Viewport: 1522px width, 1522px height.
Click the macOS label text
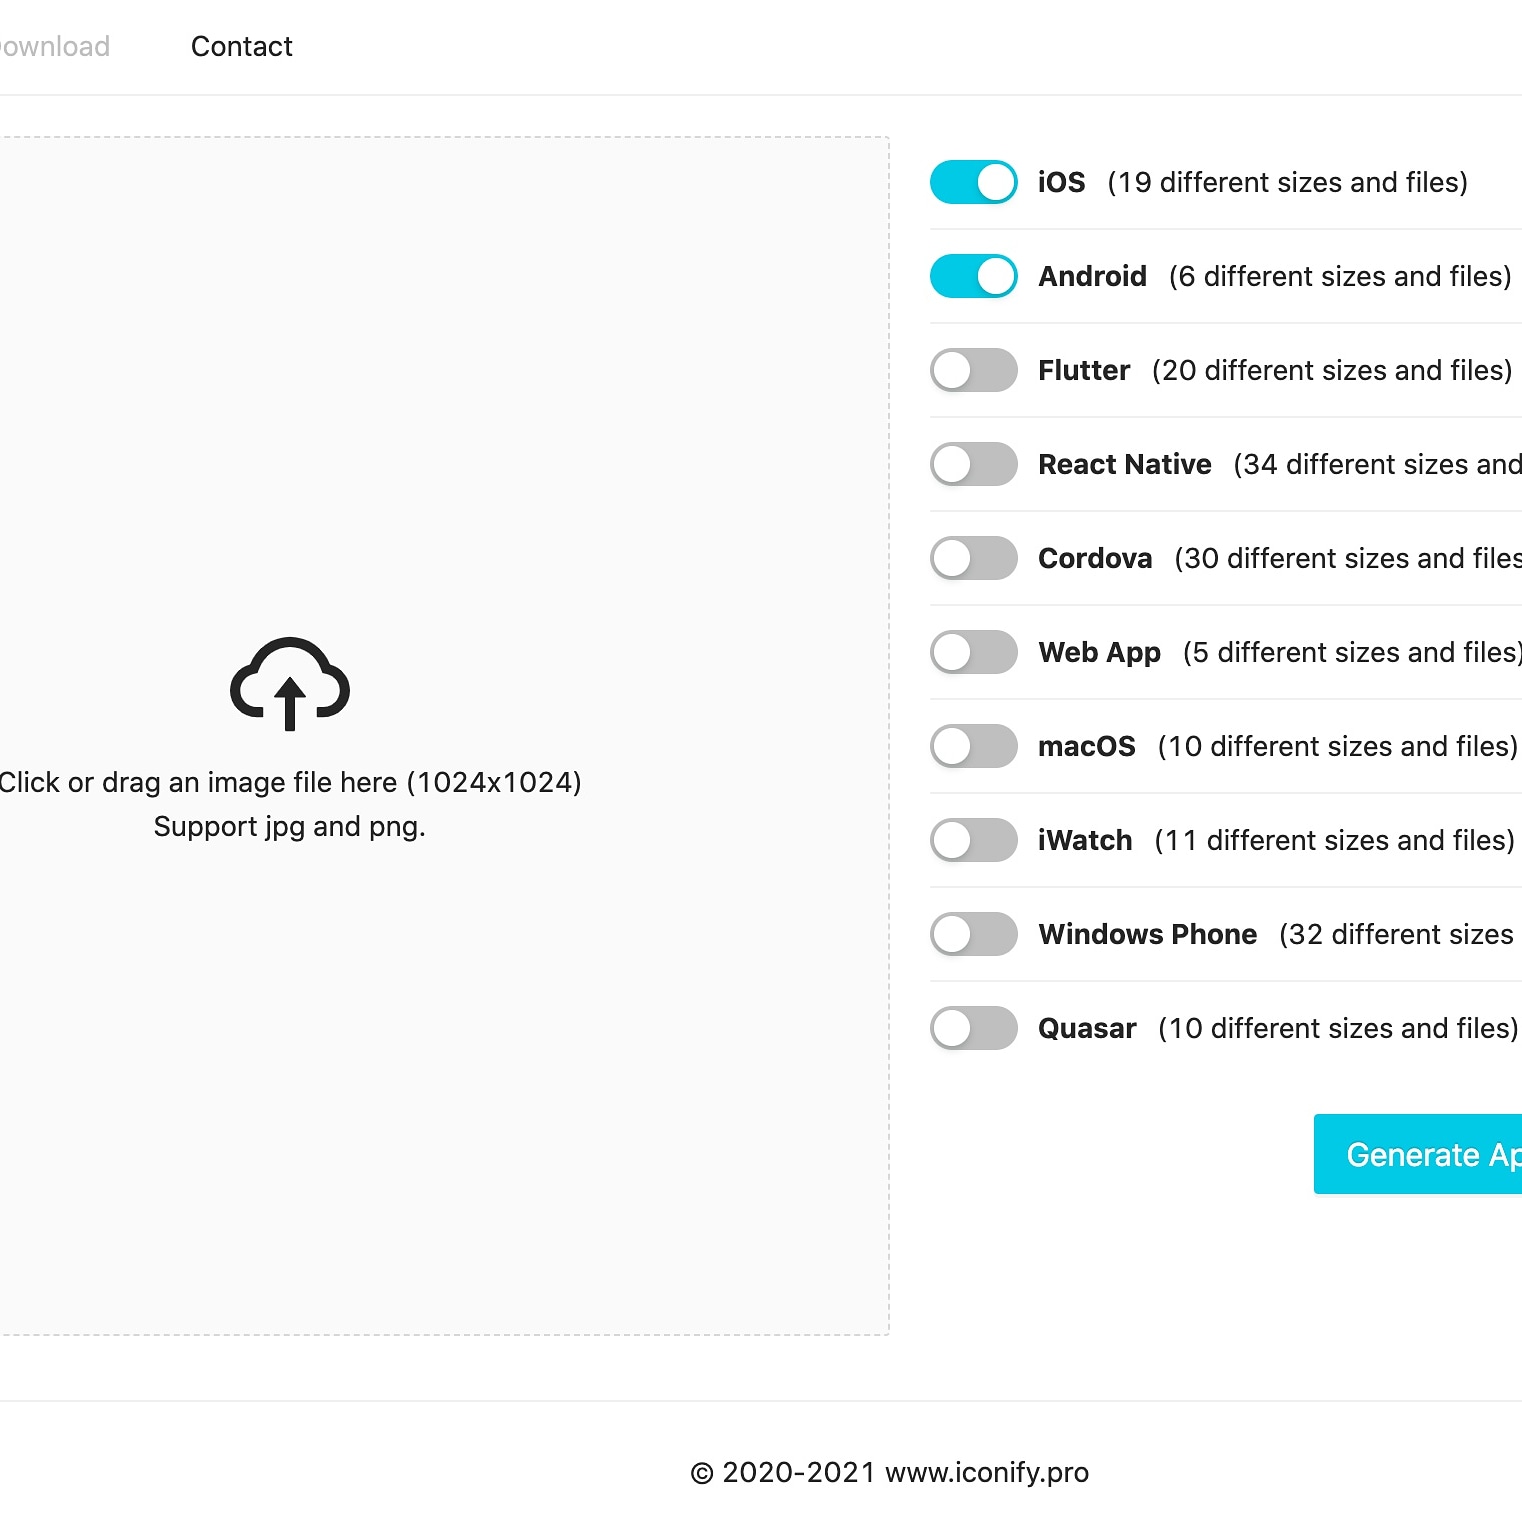click(x=1087, y=746)
